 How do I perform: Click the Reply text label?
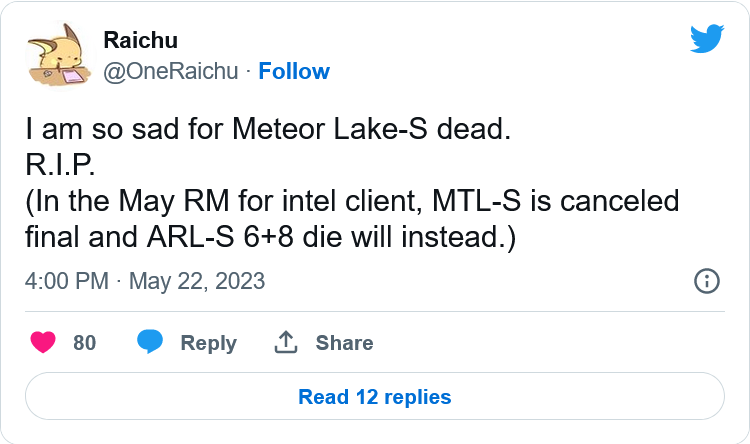[x=208, y=343]
